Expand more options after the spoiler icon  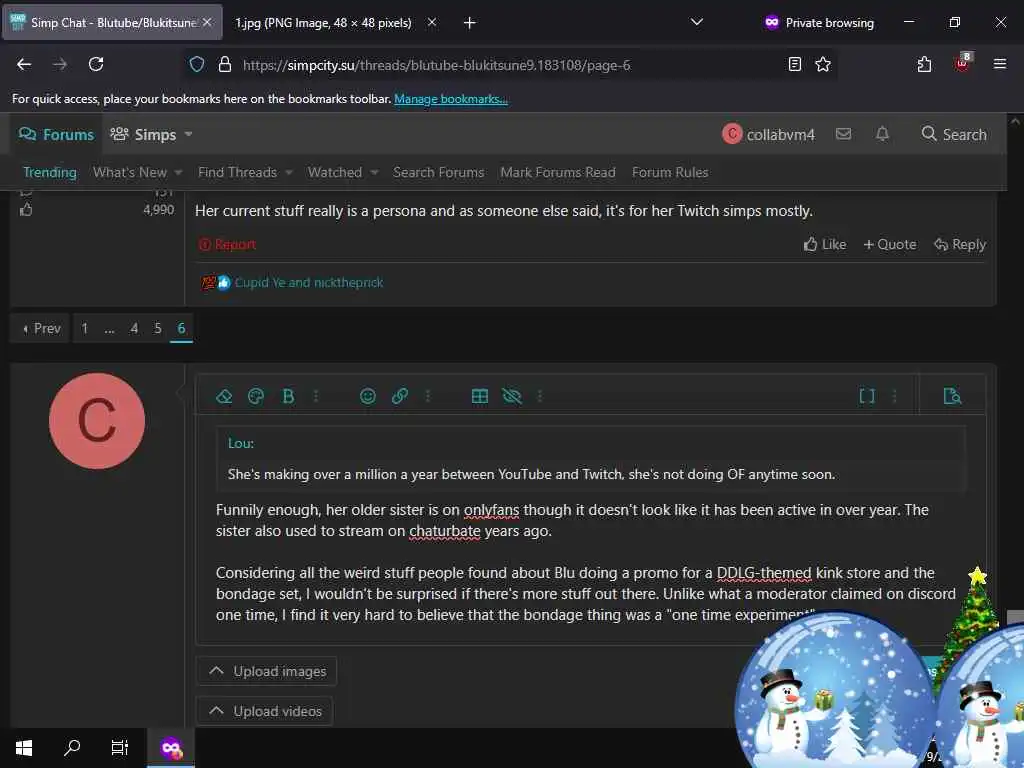[539, 396]
